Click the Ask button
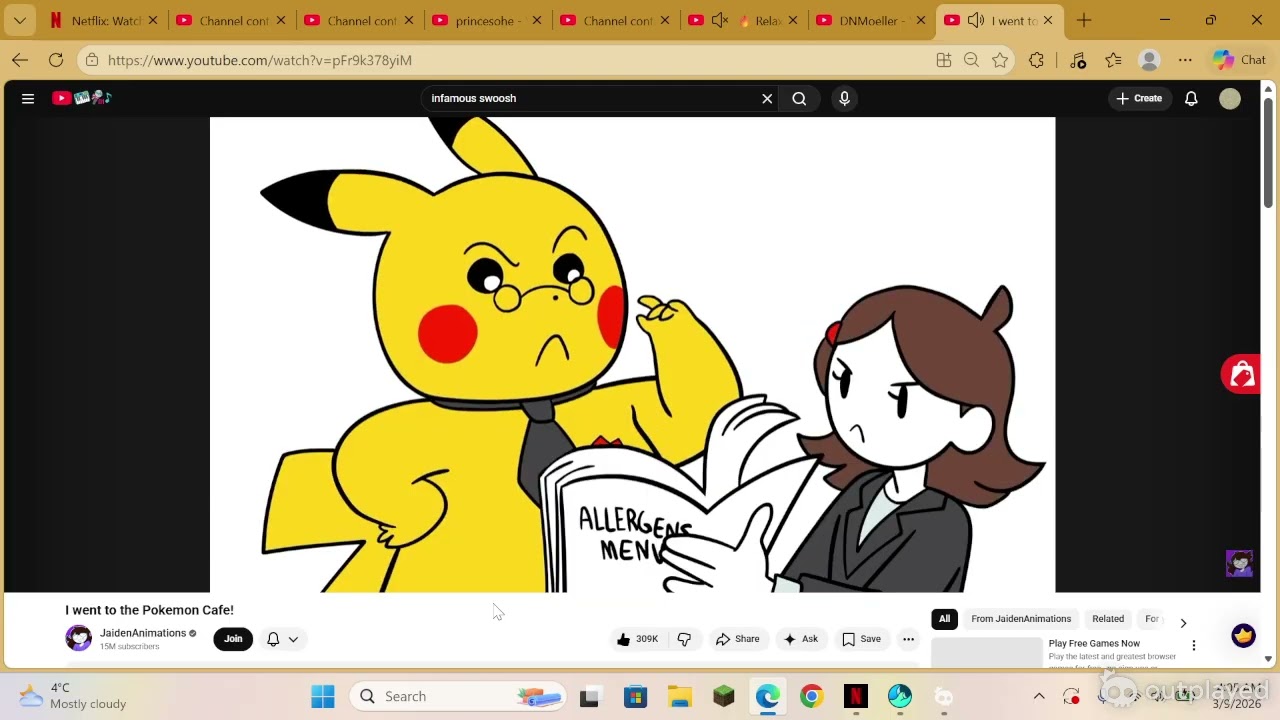1280x720 pixels. click(x=801, y=639)
